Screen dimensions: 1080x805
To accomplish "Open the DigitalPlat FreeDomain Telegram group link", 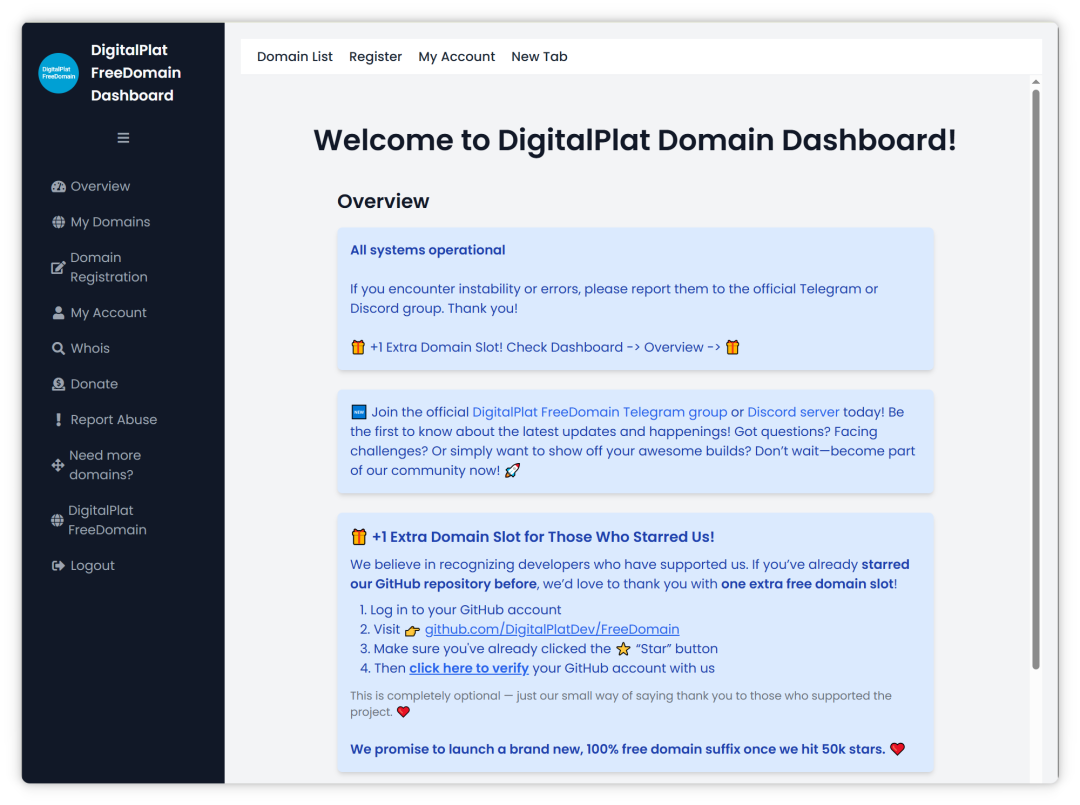I will pyautogui.click(x=599, y=412).
